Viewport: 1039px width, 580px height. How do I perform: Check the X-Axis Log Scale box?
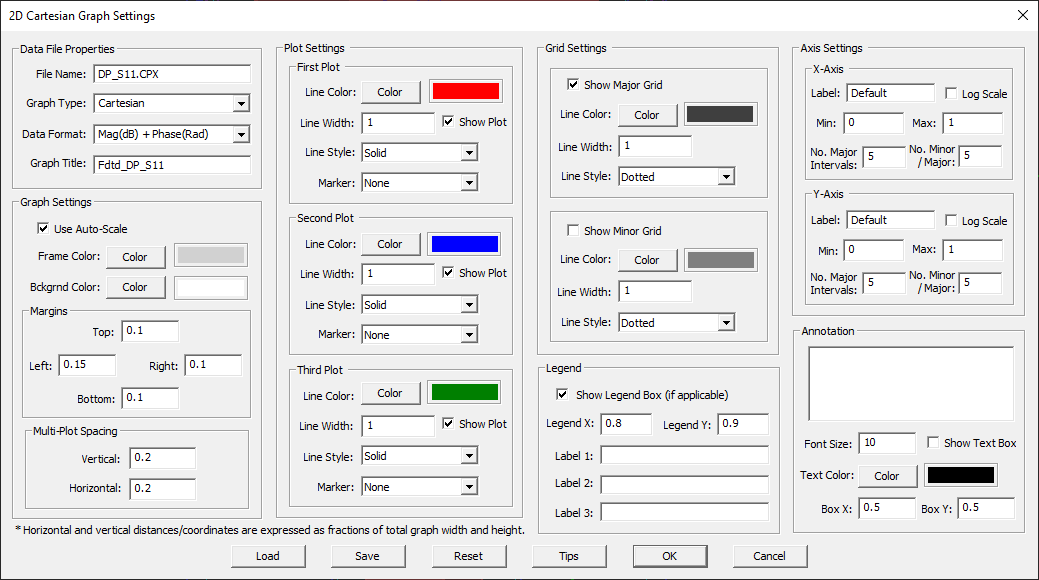point(951,94)
